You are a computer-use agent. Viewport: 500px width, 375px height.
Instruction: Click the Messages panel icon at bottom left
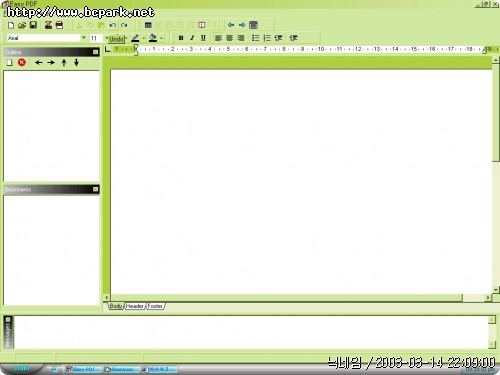pyautogui.click(x=8, y=320)
